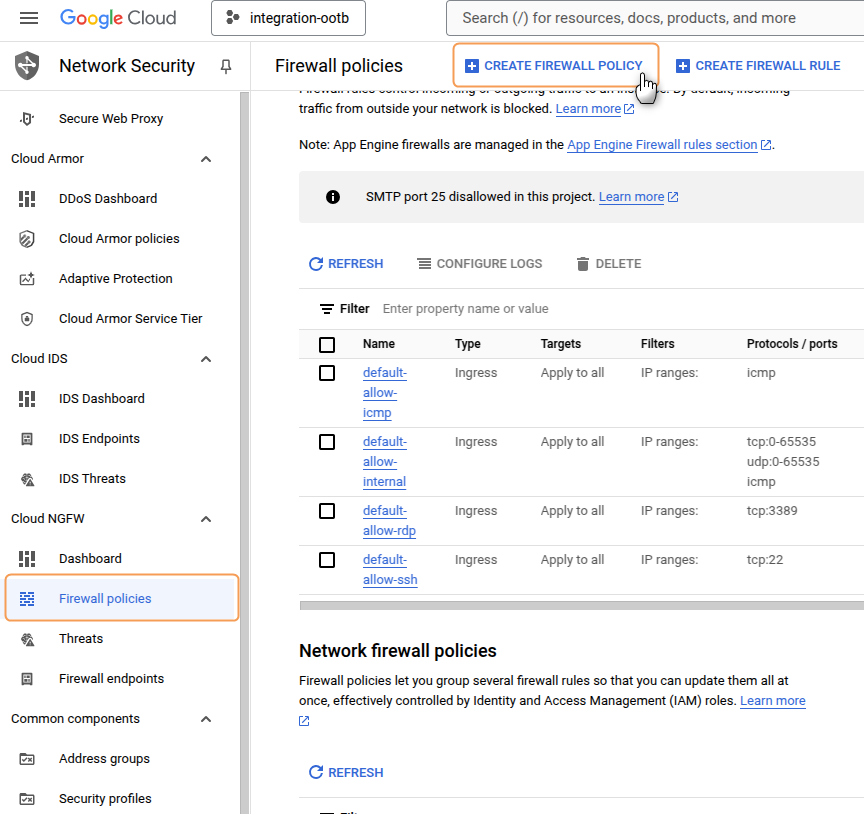Collapse the Cloud IDS section chevron
Viewport: 864px width, 814px height.
pyautogui.click(x=206, y=359)
